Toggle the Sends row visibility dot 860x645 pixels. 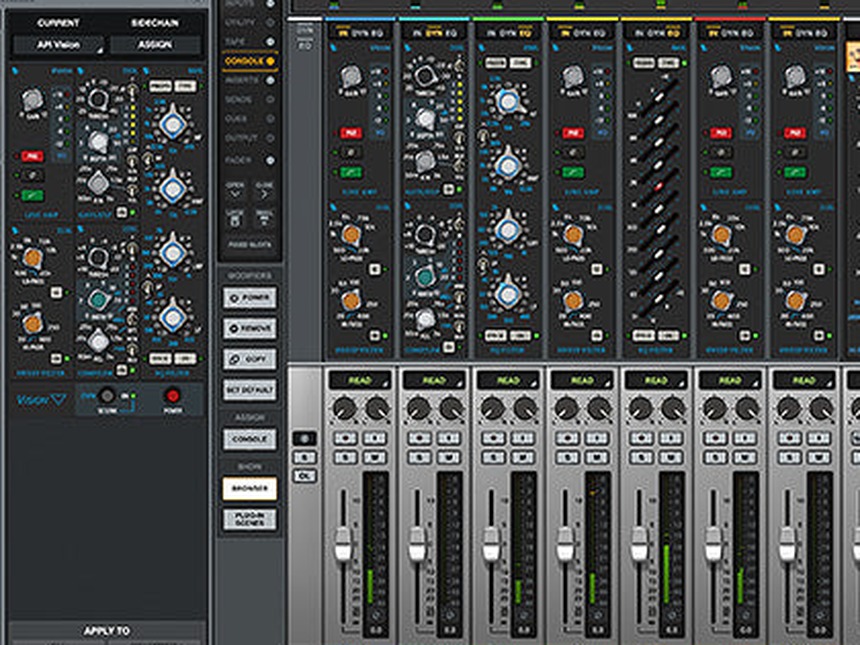point(270,99)
